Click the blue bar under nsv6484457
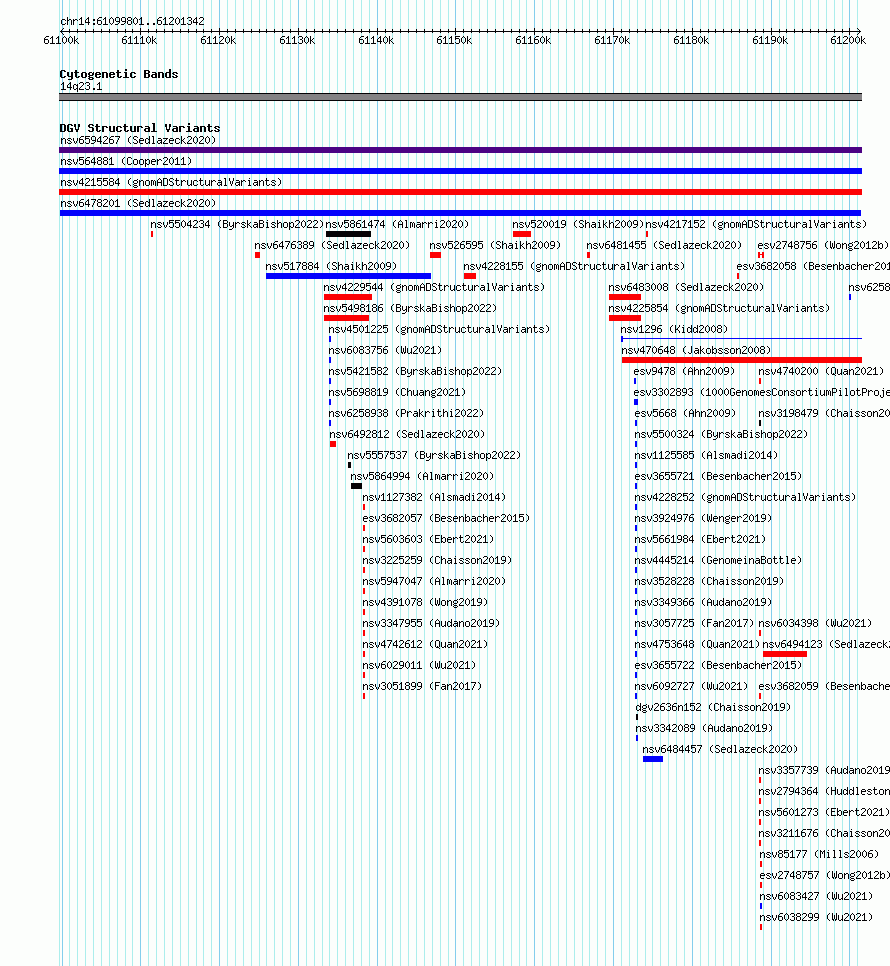The height and width of the screenshot is (966, 890). 653,759
